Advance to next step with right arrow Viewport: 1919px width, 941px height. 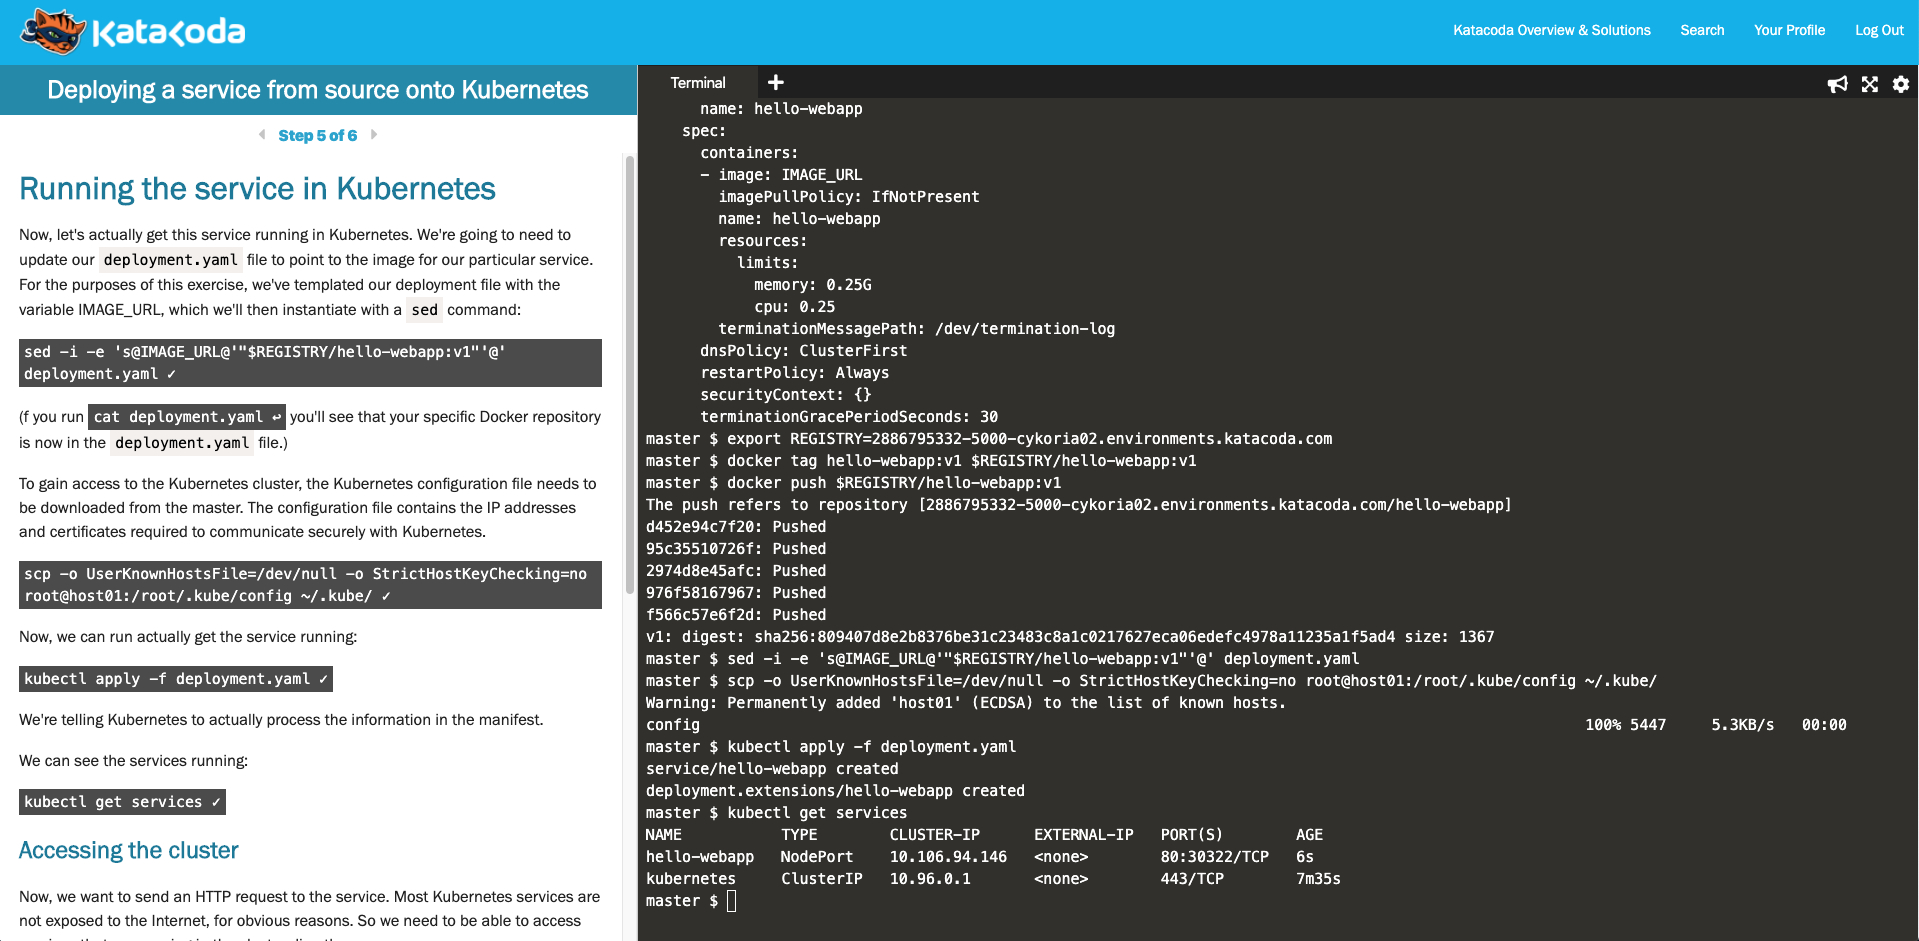coord(374,135)
